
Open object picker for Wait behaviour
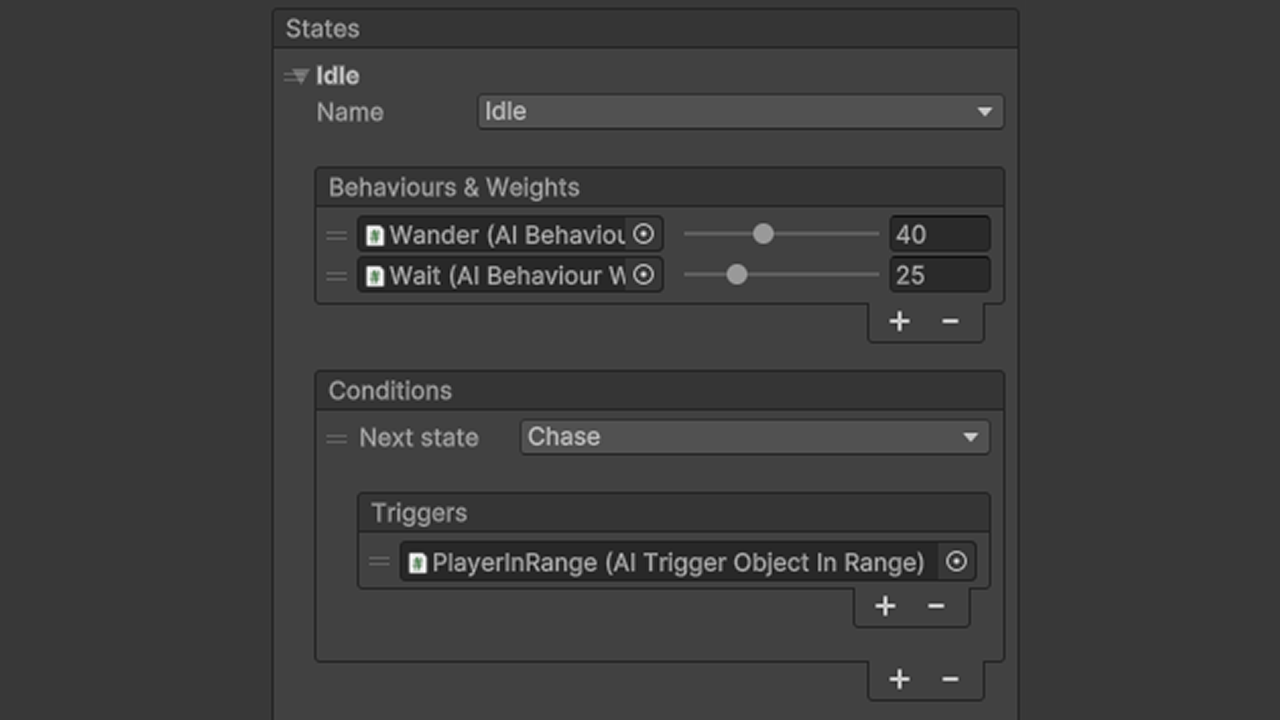click(x=644, y=275)
